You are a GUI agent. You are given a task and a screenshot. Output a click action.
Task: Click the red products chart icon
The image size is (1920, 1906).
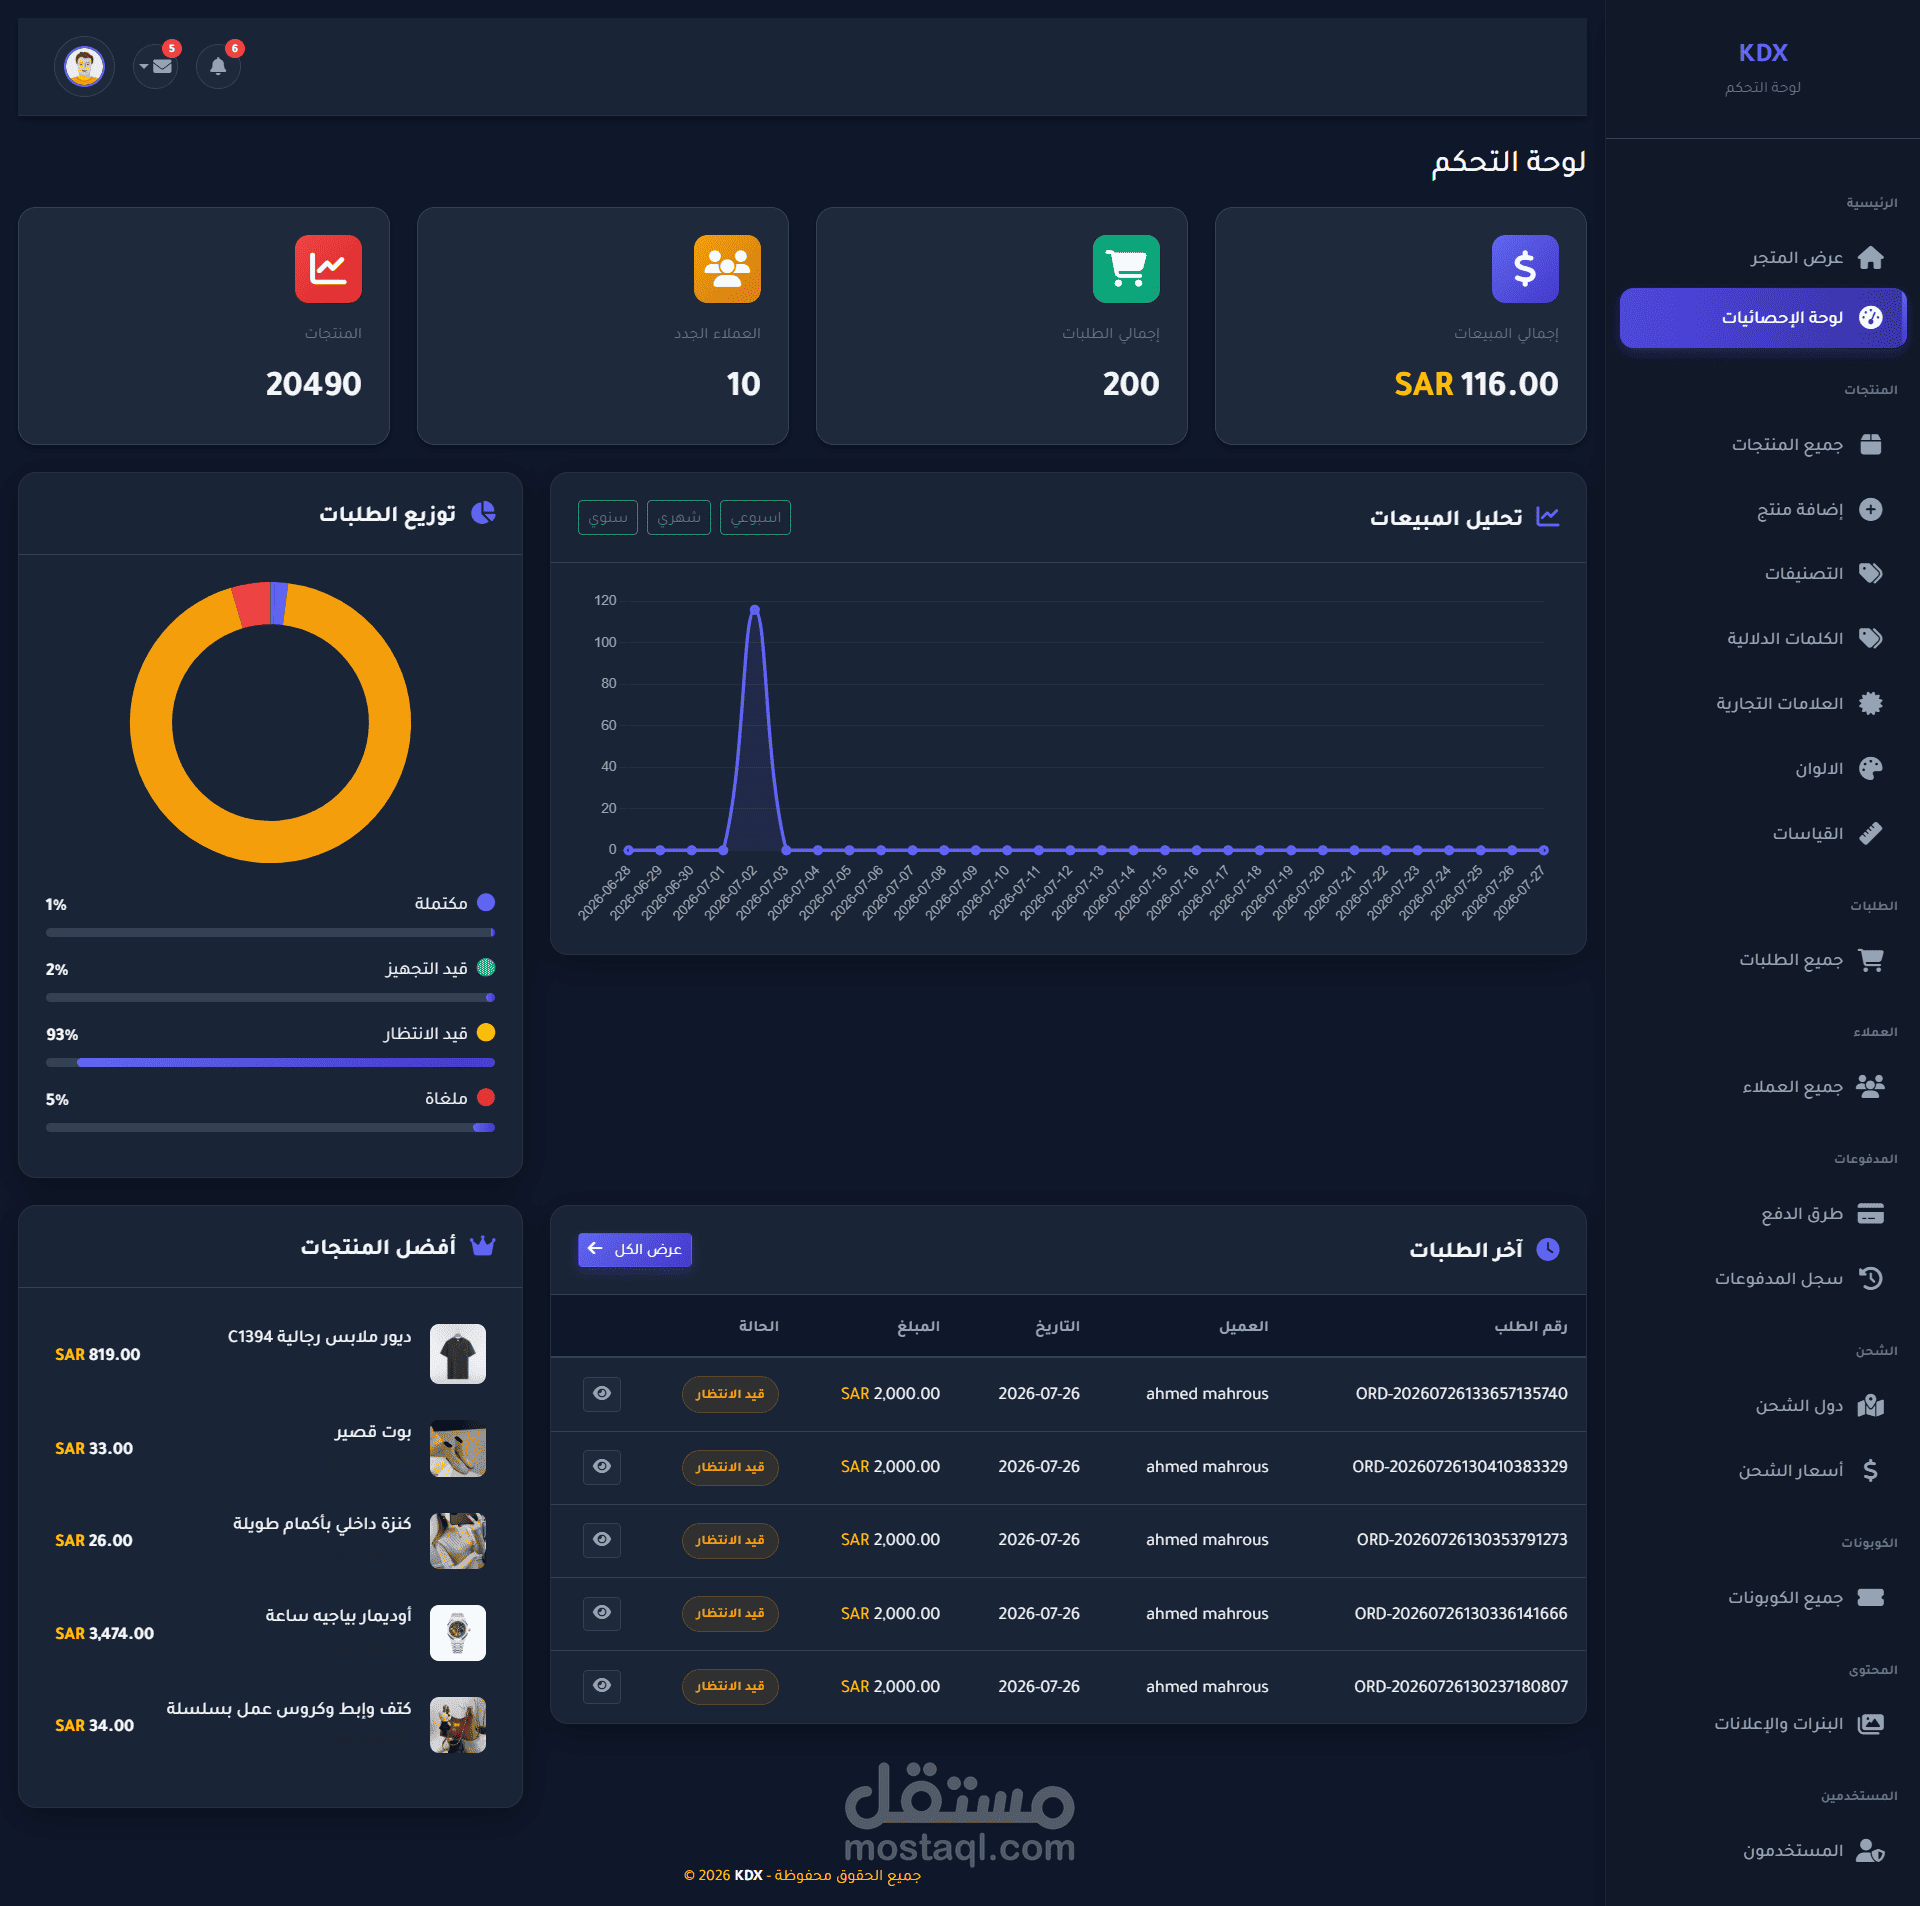click(328, 269)
